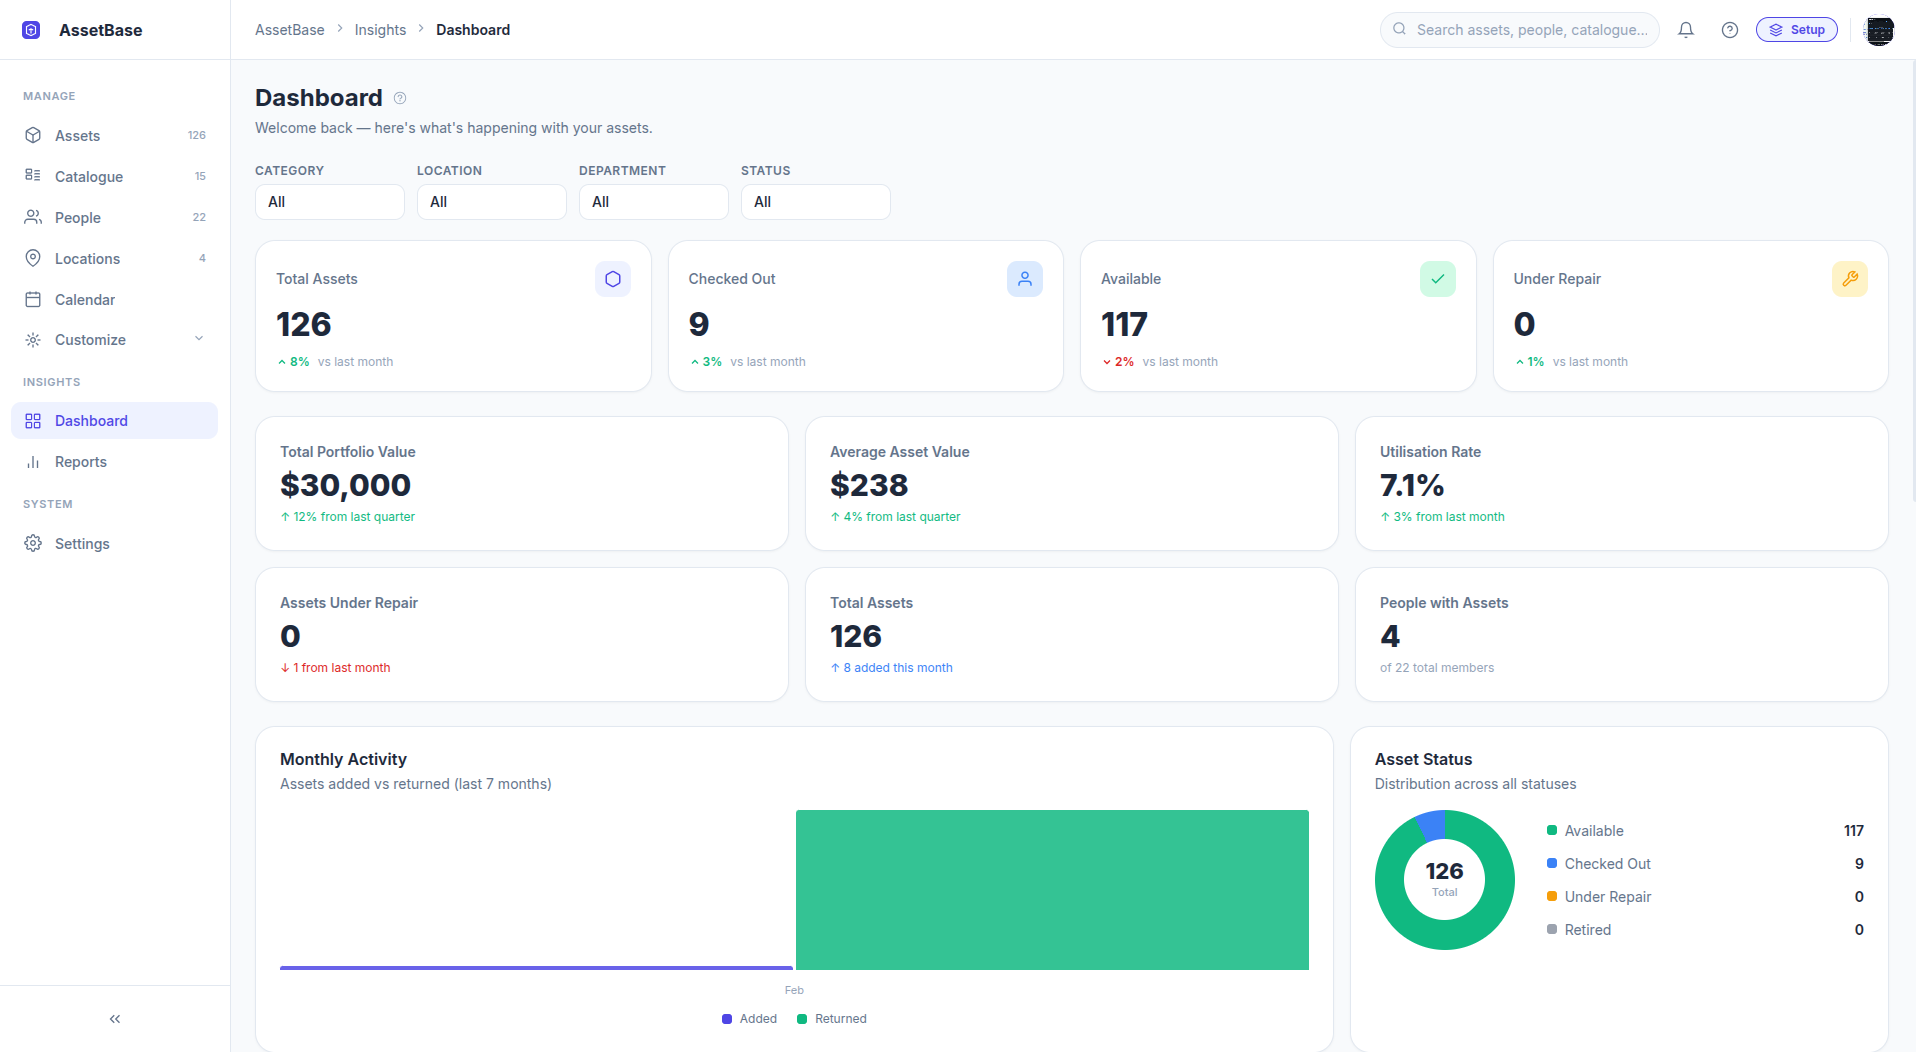Toggle the Returned series in chart legend

(x=831, y=1018)
